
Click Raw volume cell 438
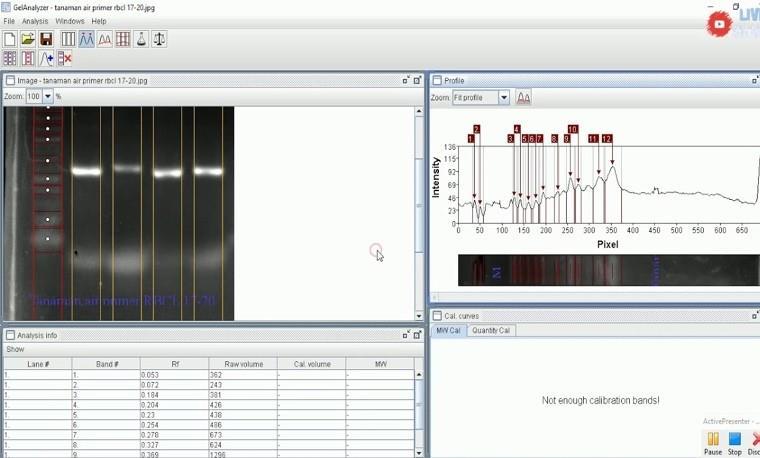[243, 415]
